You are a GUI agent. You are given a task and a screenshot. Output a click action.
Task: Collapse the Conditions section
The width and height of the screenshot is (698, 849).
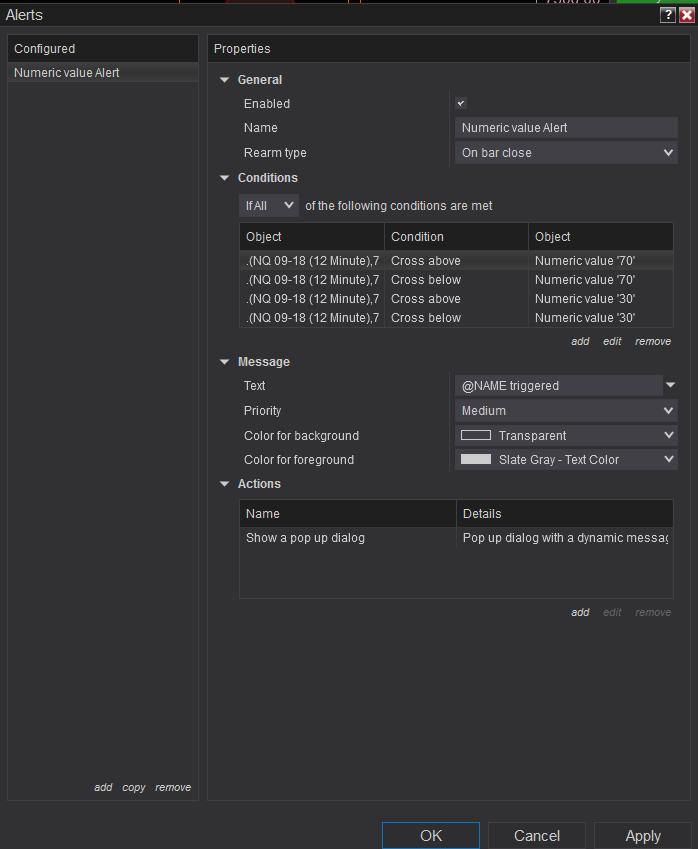[x=224, y=178]
